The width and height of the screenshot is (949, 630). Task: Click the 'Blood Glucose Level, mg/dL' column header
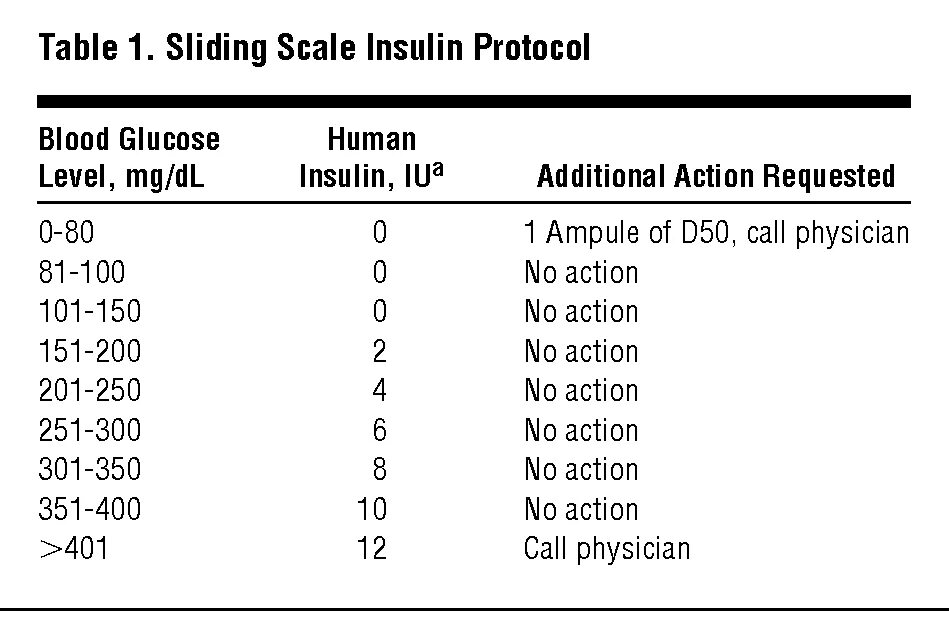click(x=129, y=156)
